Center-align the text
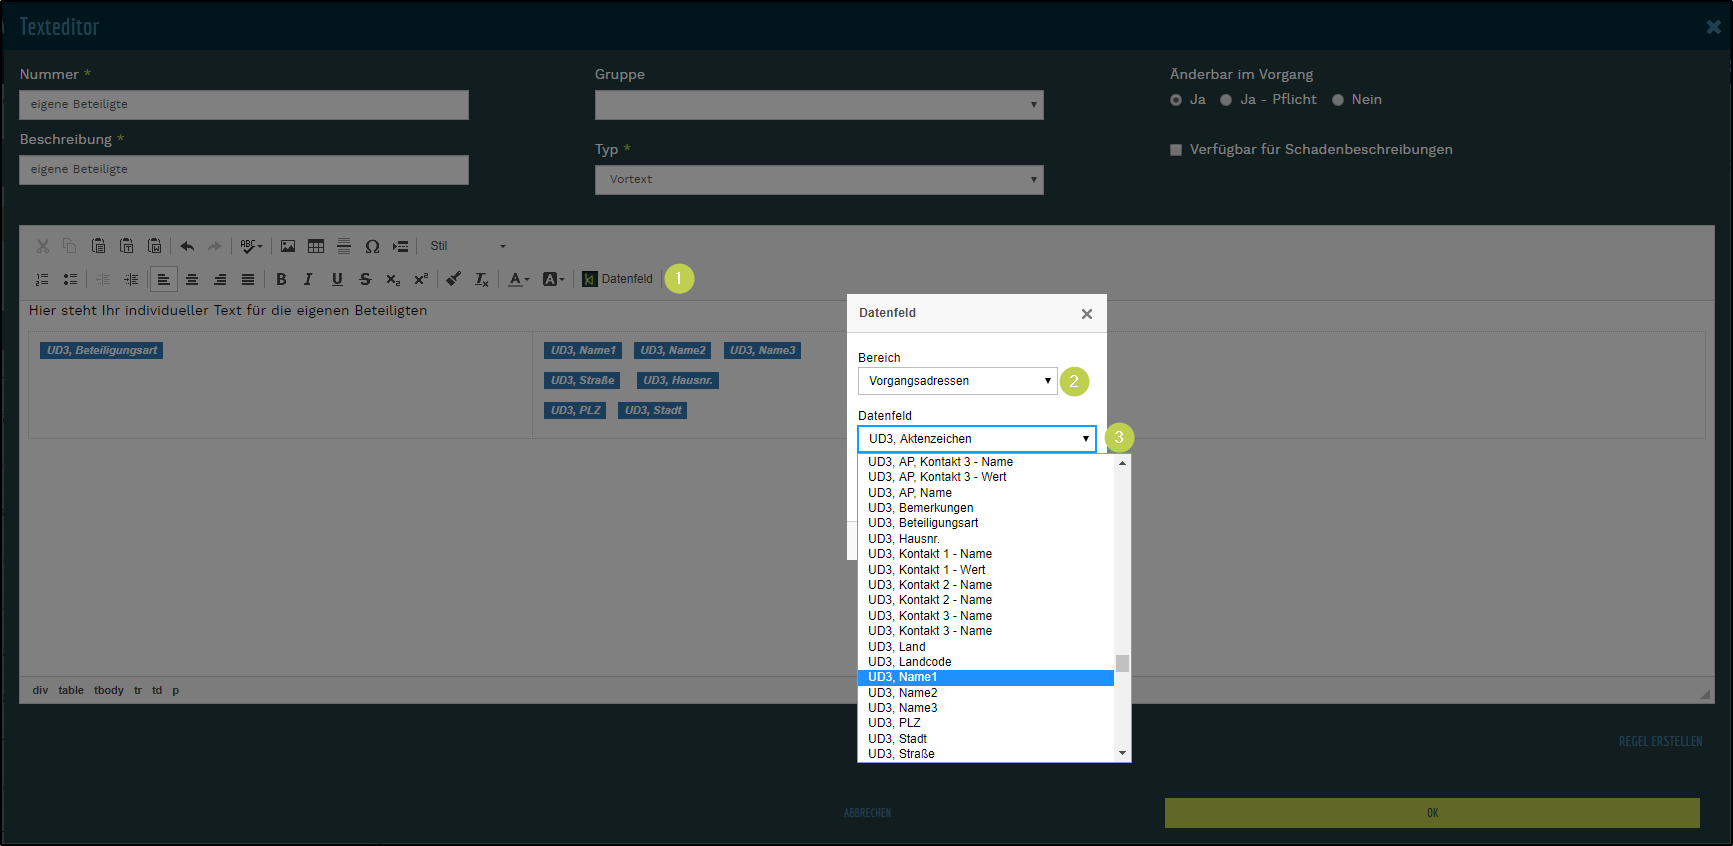The height and width of the screenshot is (846, 1733). [192, 280]
